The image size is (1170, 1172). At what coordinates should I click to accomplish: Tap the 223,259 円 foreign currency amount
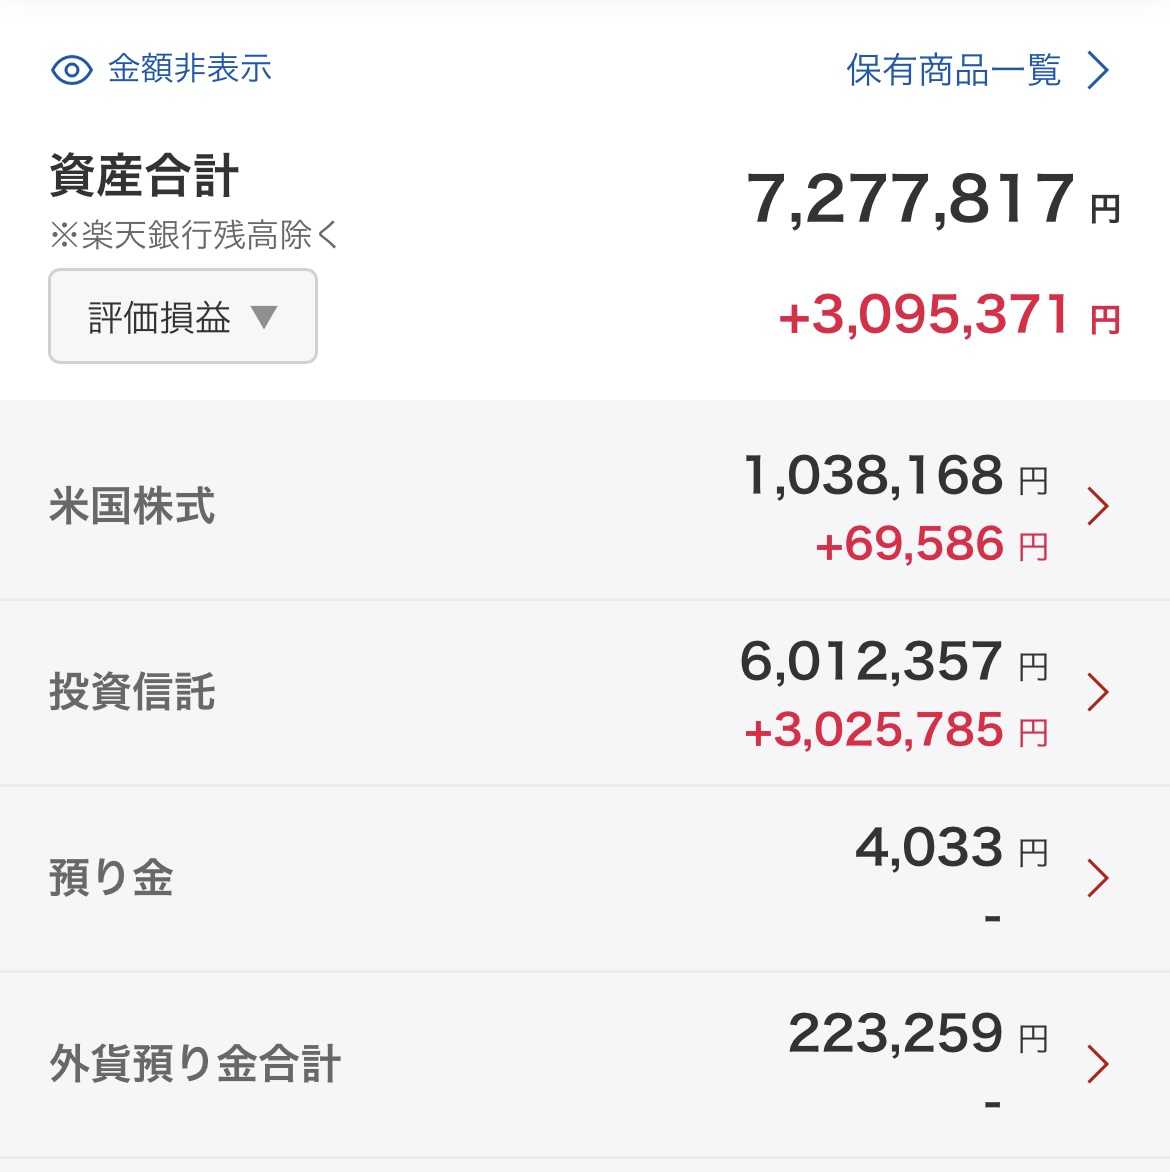916,1033
